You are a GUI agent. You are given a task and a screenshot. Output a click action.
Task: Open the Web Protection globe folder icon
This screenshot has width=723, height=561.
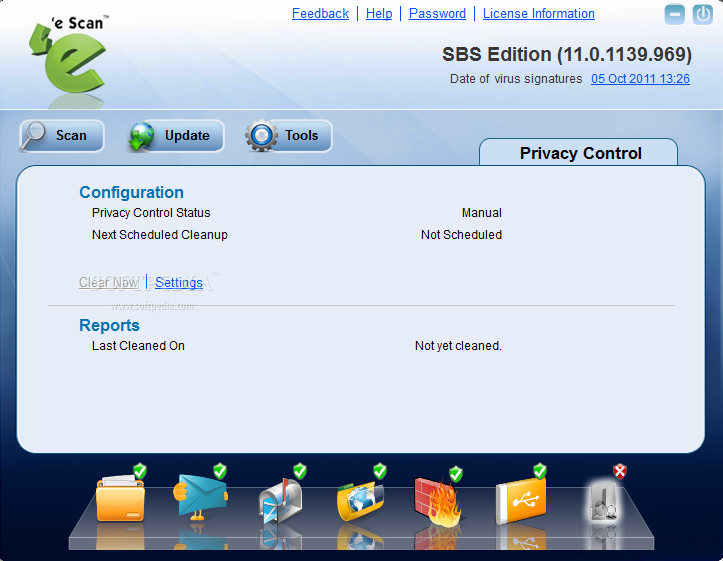point(360,500)
